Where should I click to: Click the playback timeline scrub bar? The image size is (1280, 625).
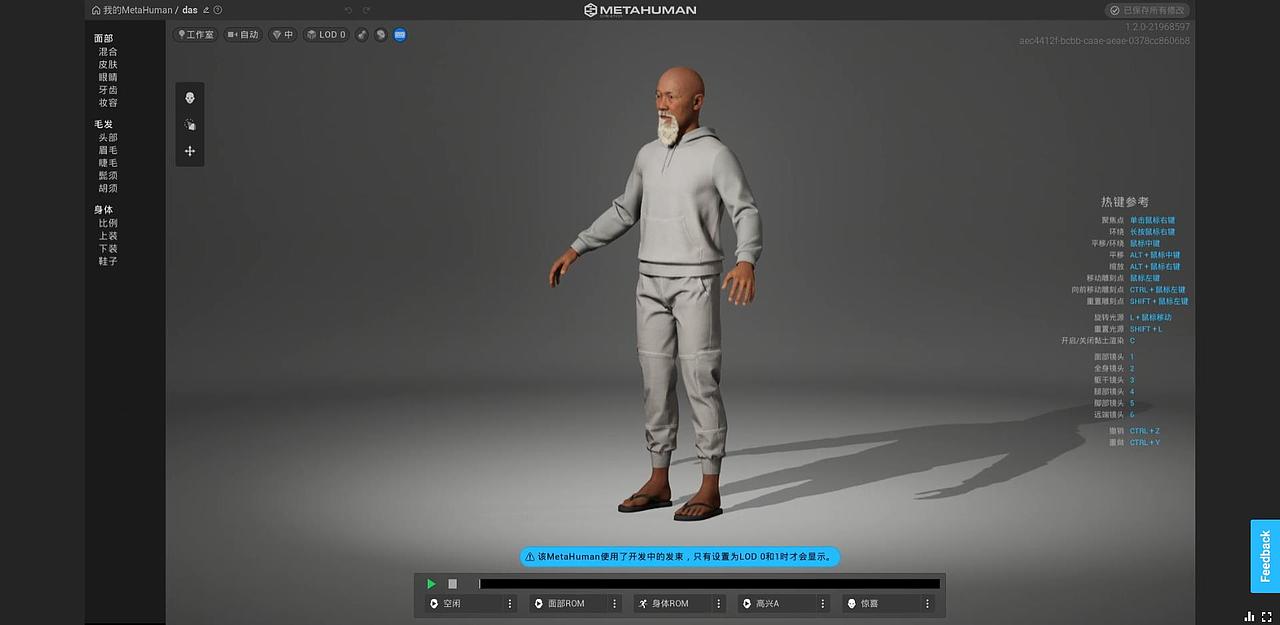710,583
